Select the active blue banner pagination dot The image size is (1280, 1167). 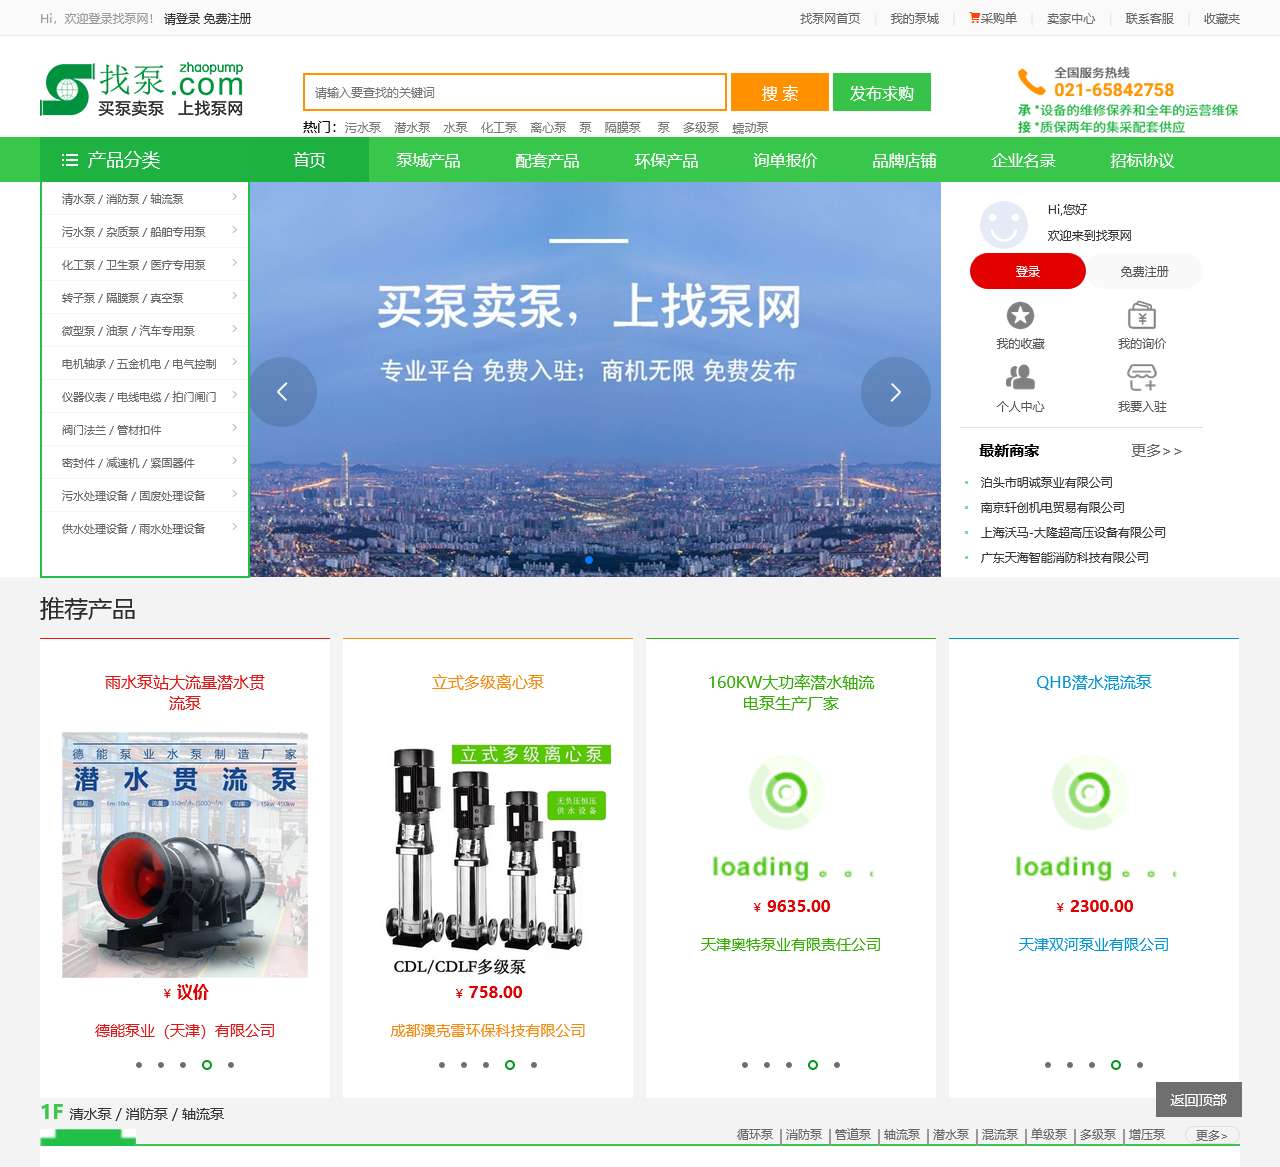pos(589,560)
